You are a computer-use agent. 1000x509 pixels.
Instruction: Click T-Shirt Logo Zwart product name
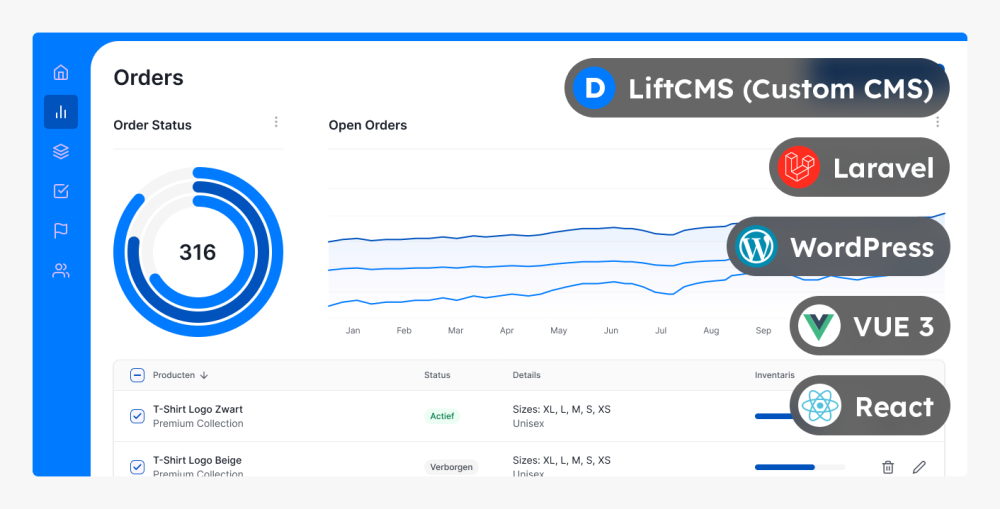198,409
